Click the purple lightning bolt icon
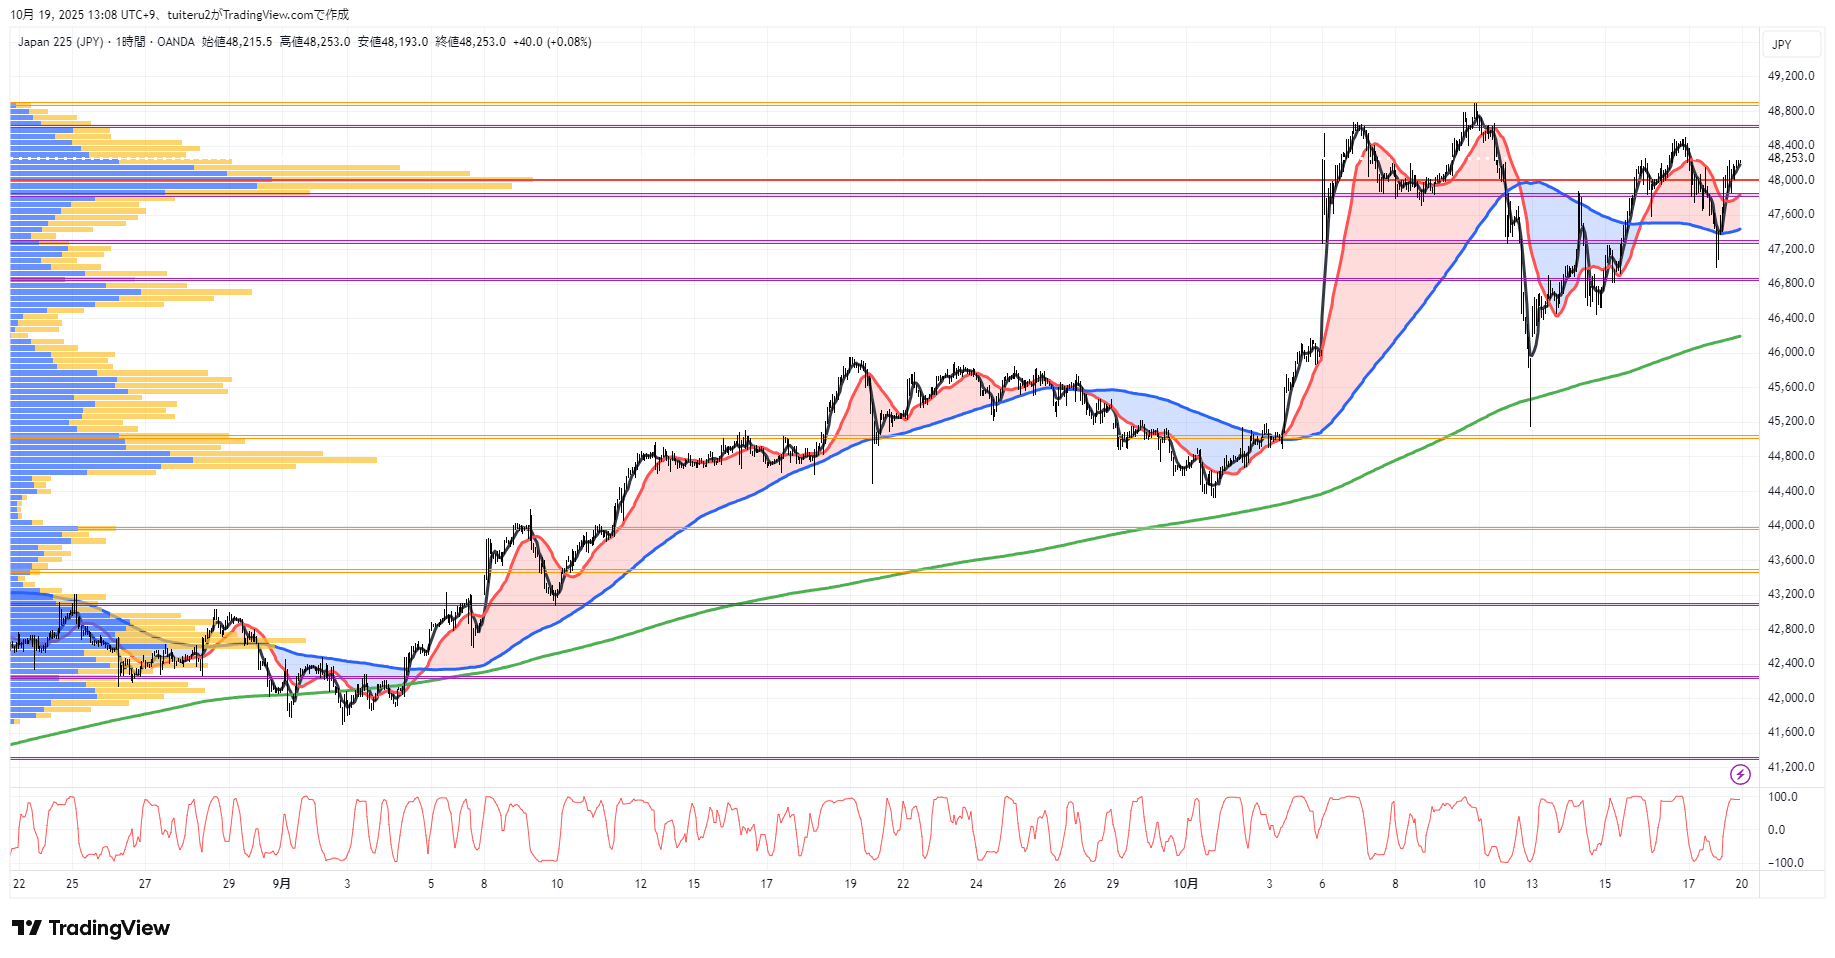 click(1740, 774)
